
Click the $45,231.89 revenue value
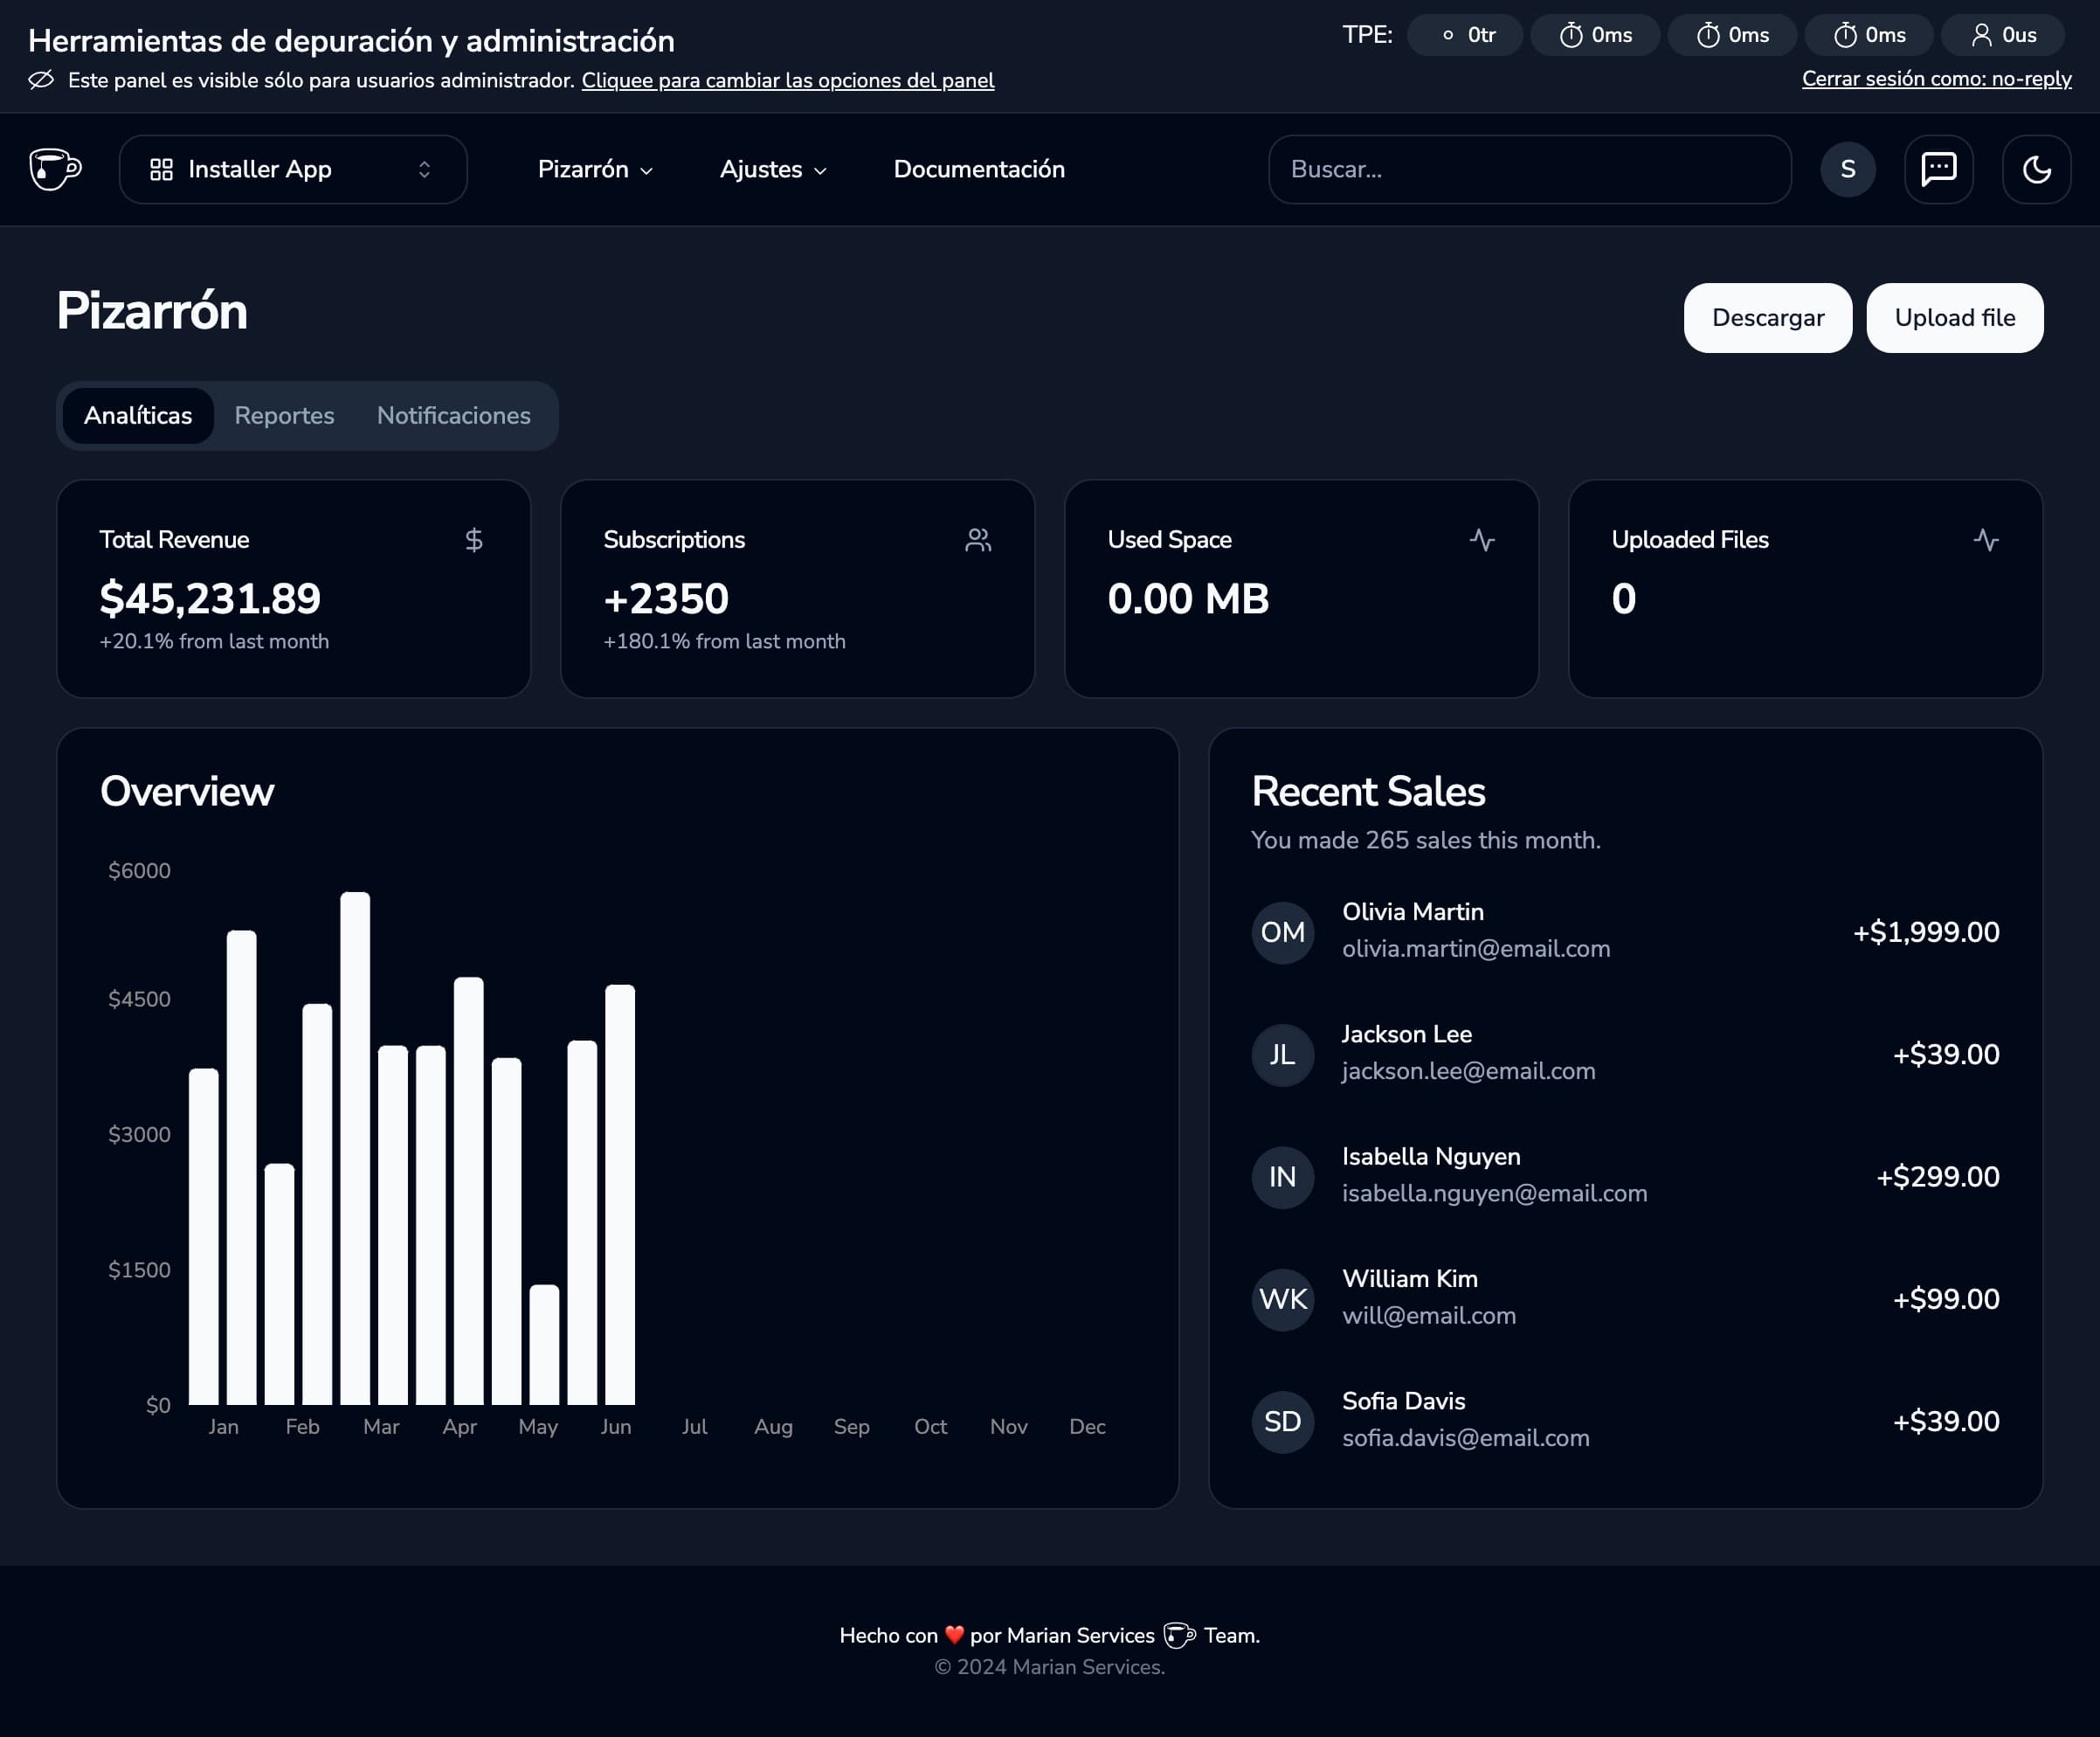click(x=210, y=598)
